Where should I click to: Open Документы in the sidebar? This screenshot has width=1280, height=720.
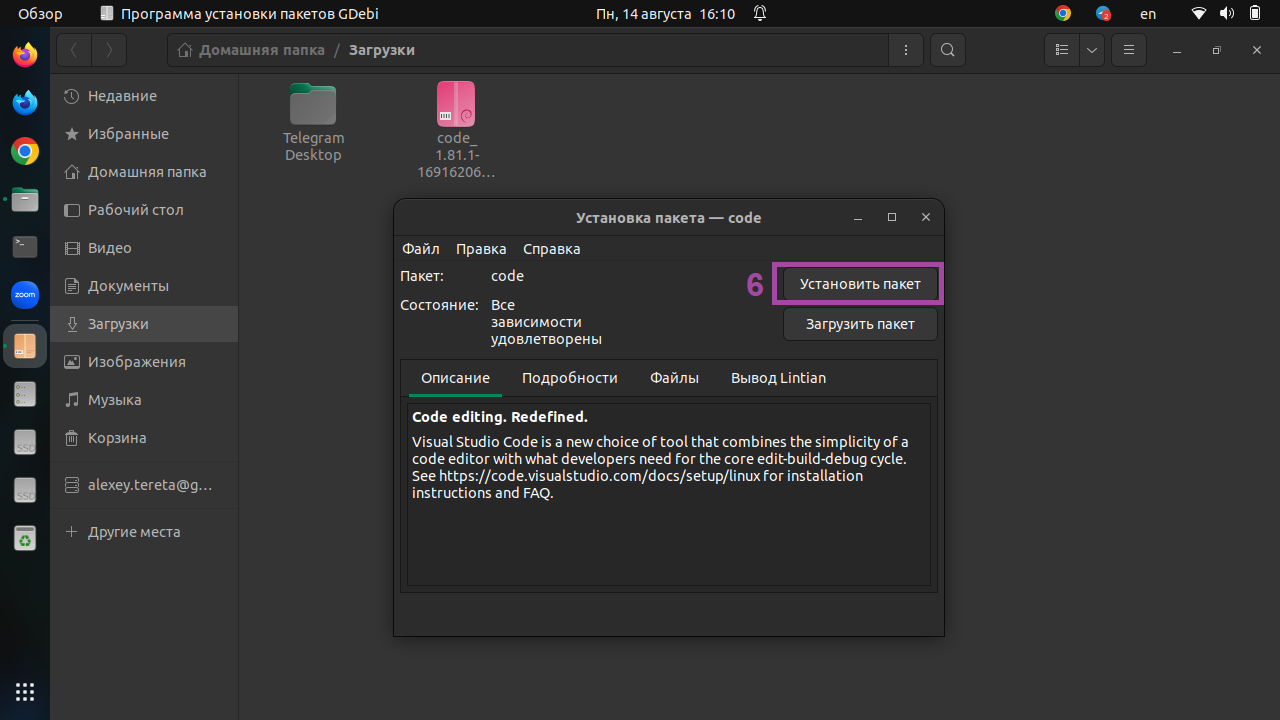(144, 286)
